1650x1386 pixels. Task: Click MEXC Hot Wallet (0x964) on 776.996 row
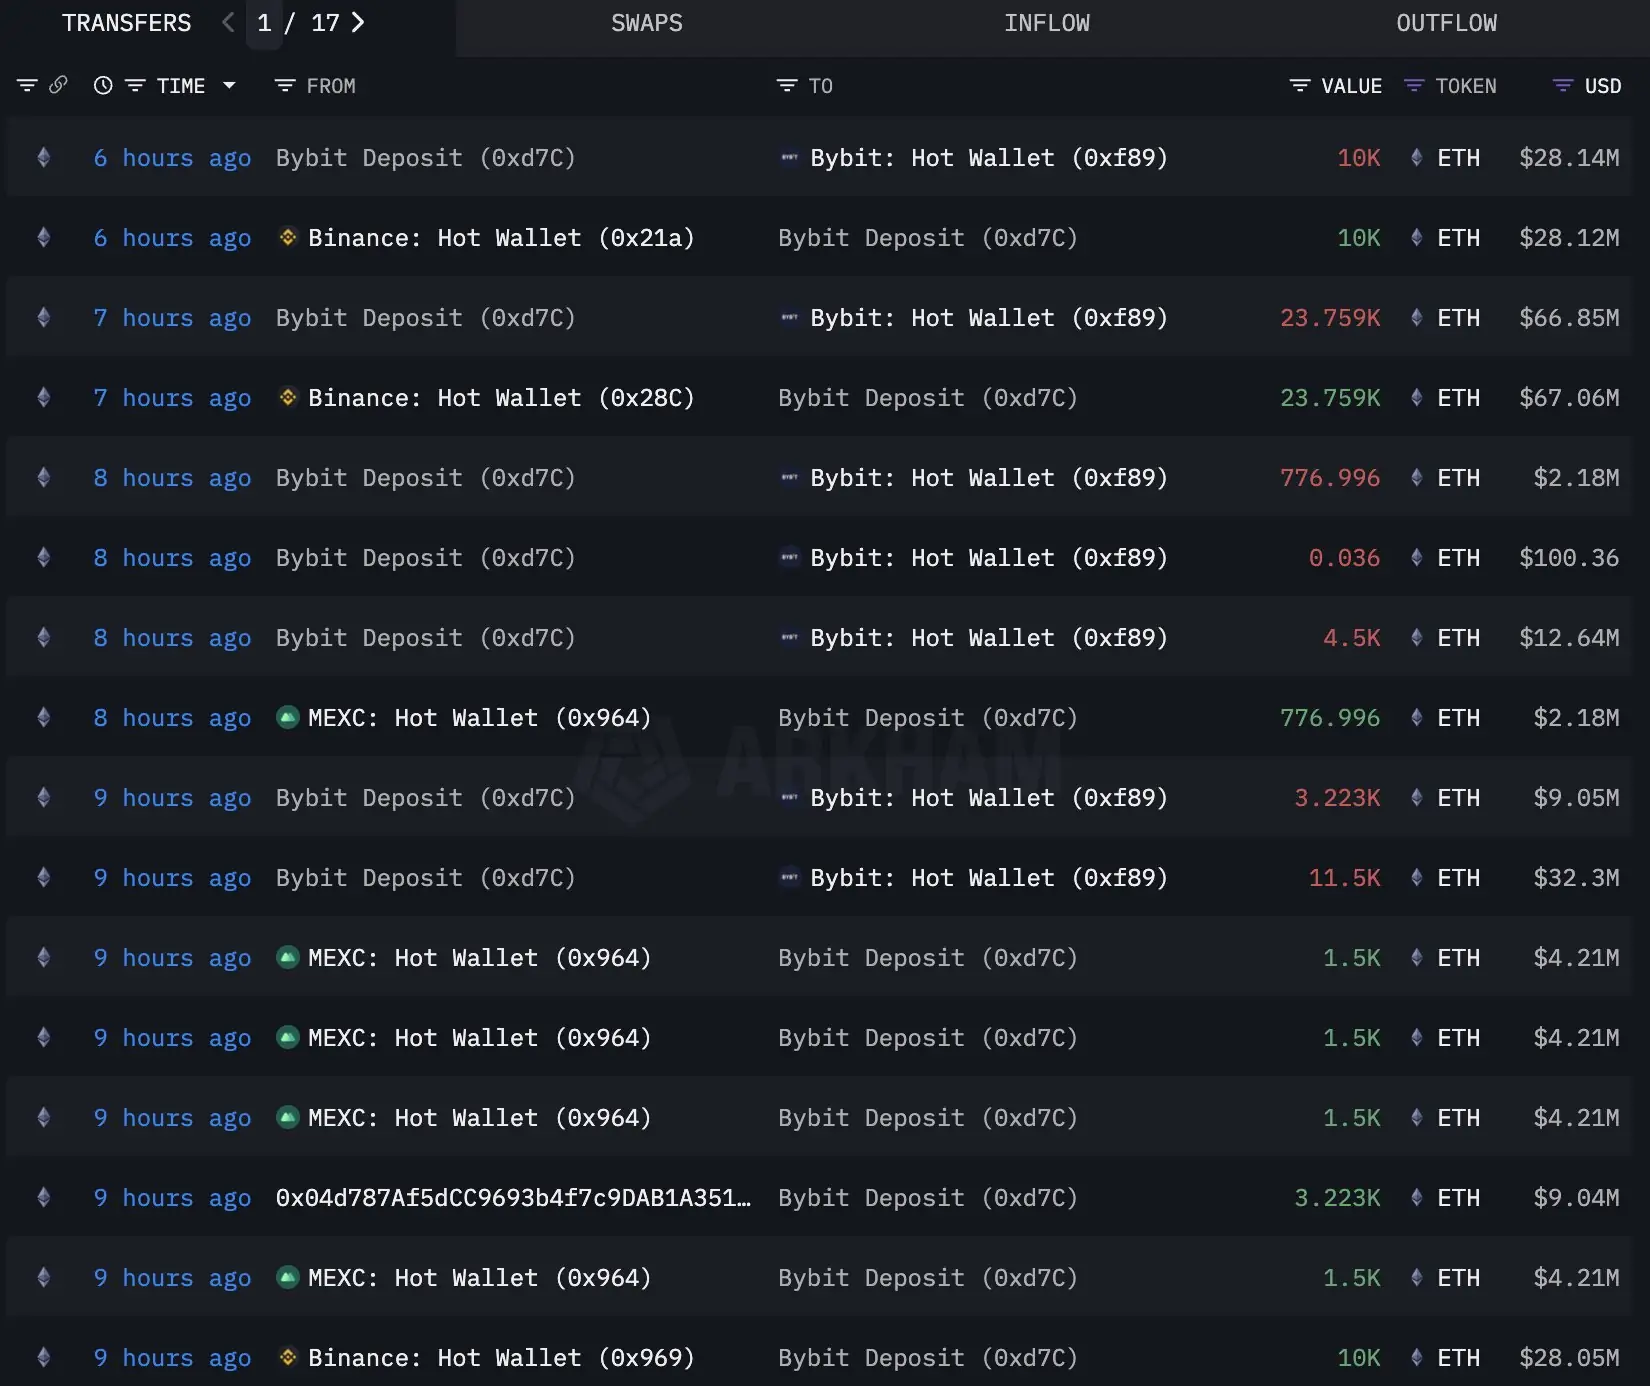point(480,718)
